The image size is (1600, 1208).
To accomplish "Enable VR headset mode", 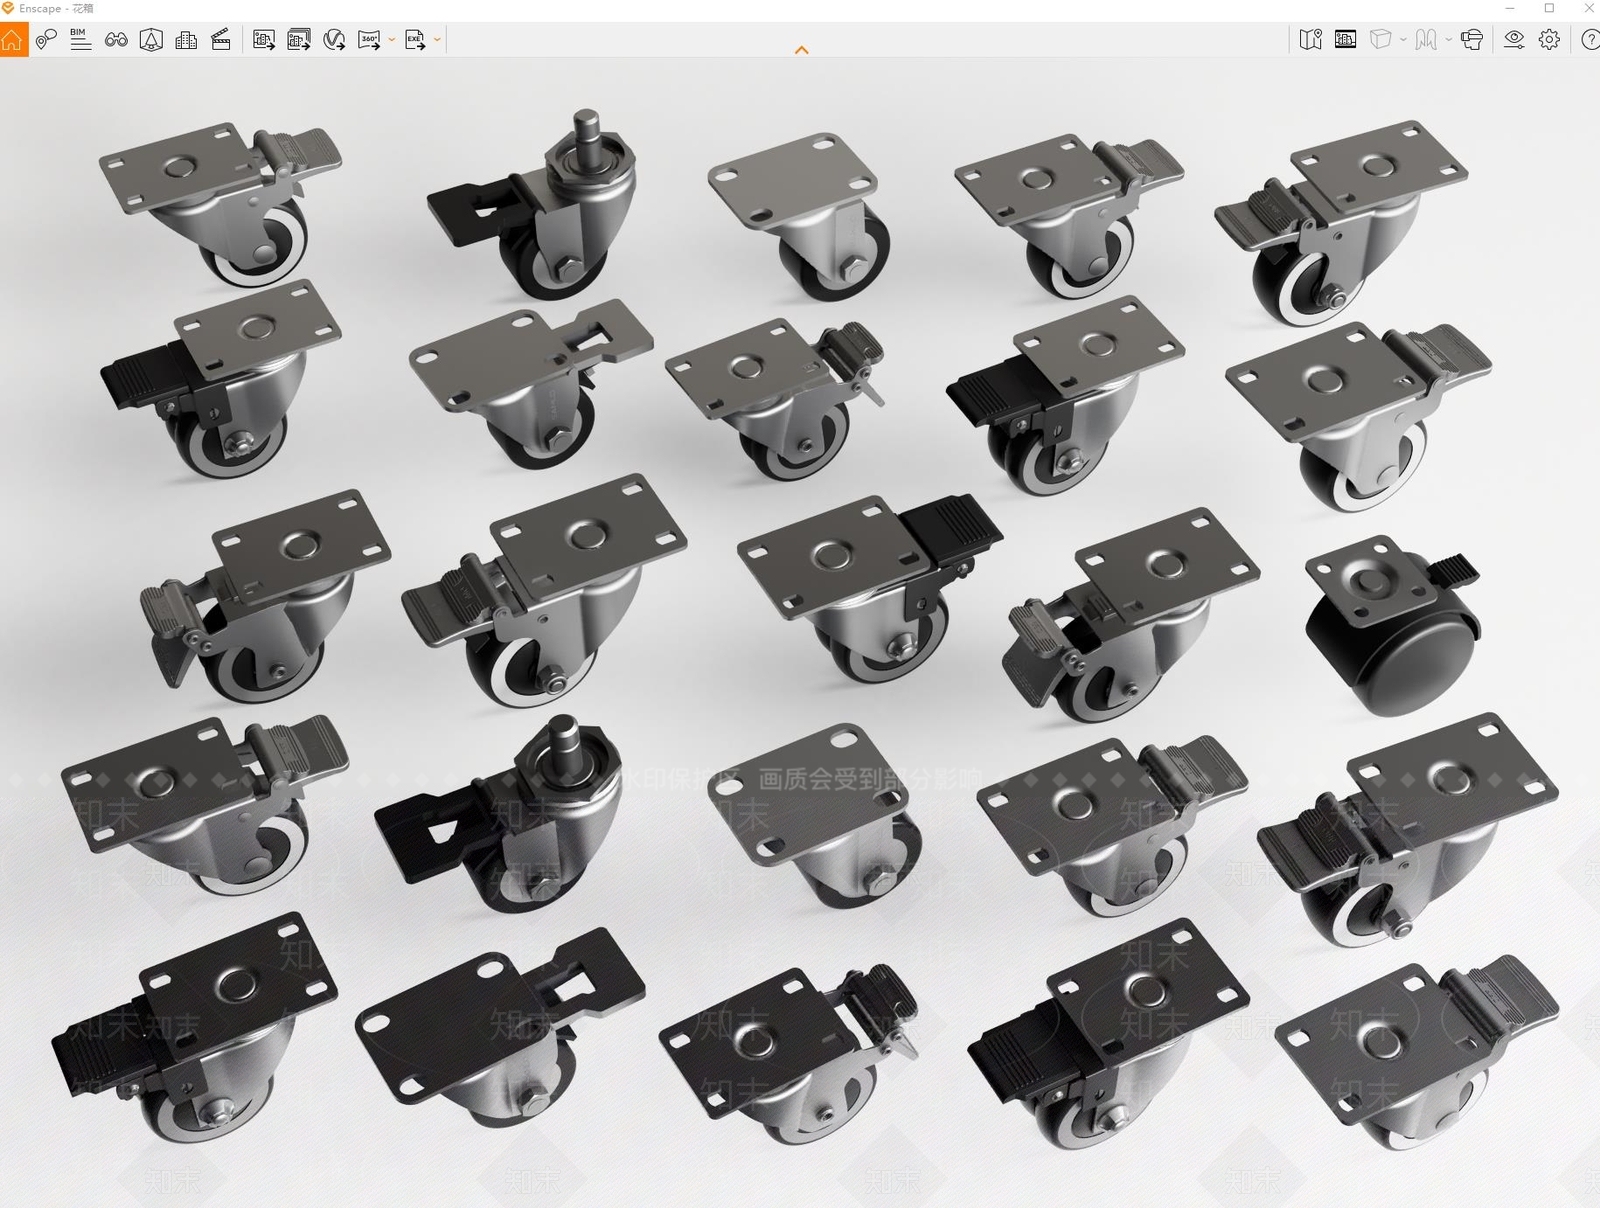I will coord(1472,40).
